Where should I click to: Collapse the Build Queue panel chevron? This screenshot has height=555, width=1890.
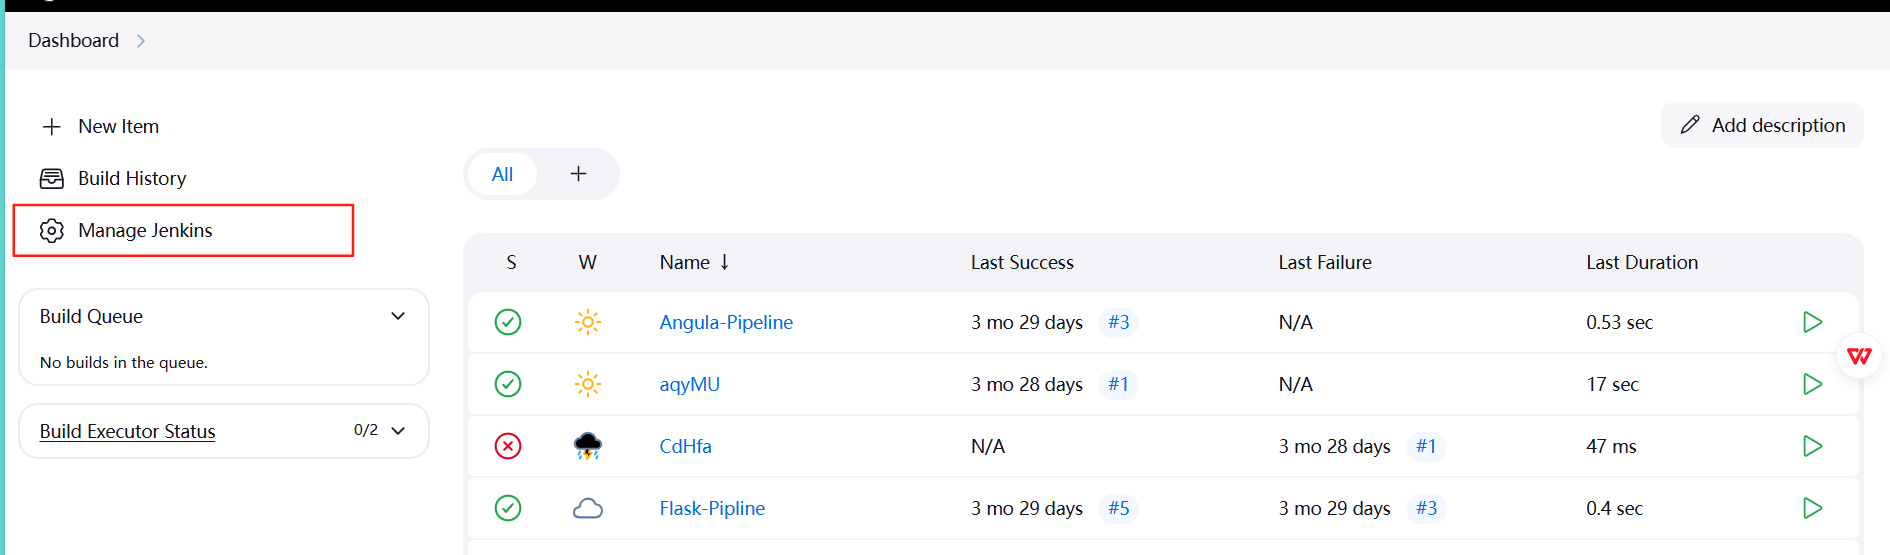(x=398, y=316)
